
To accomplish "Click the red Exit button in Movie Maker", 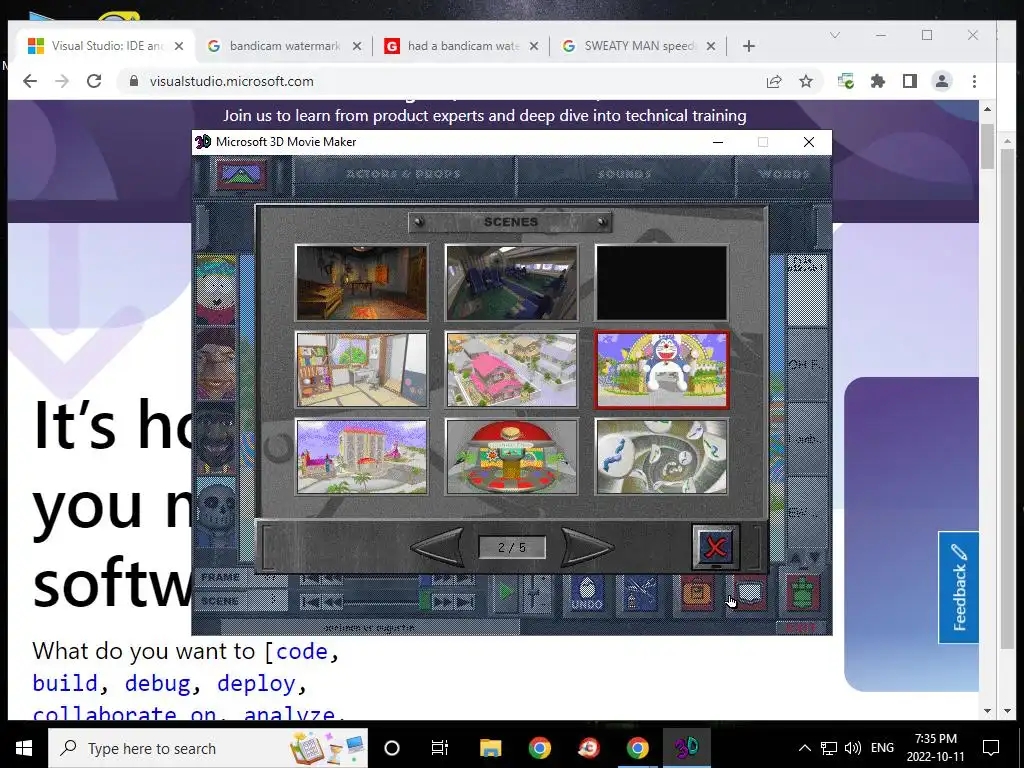I will click(x=802, y=628).
